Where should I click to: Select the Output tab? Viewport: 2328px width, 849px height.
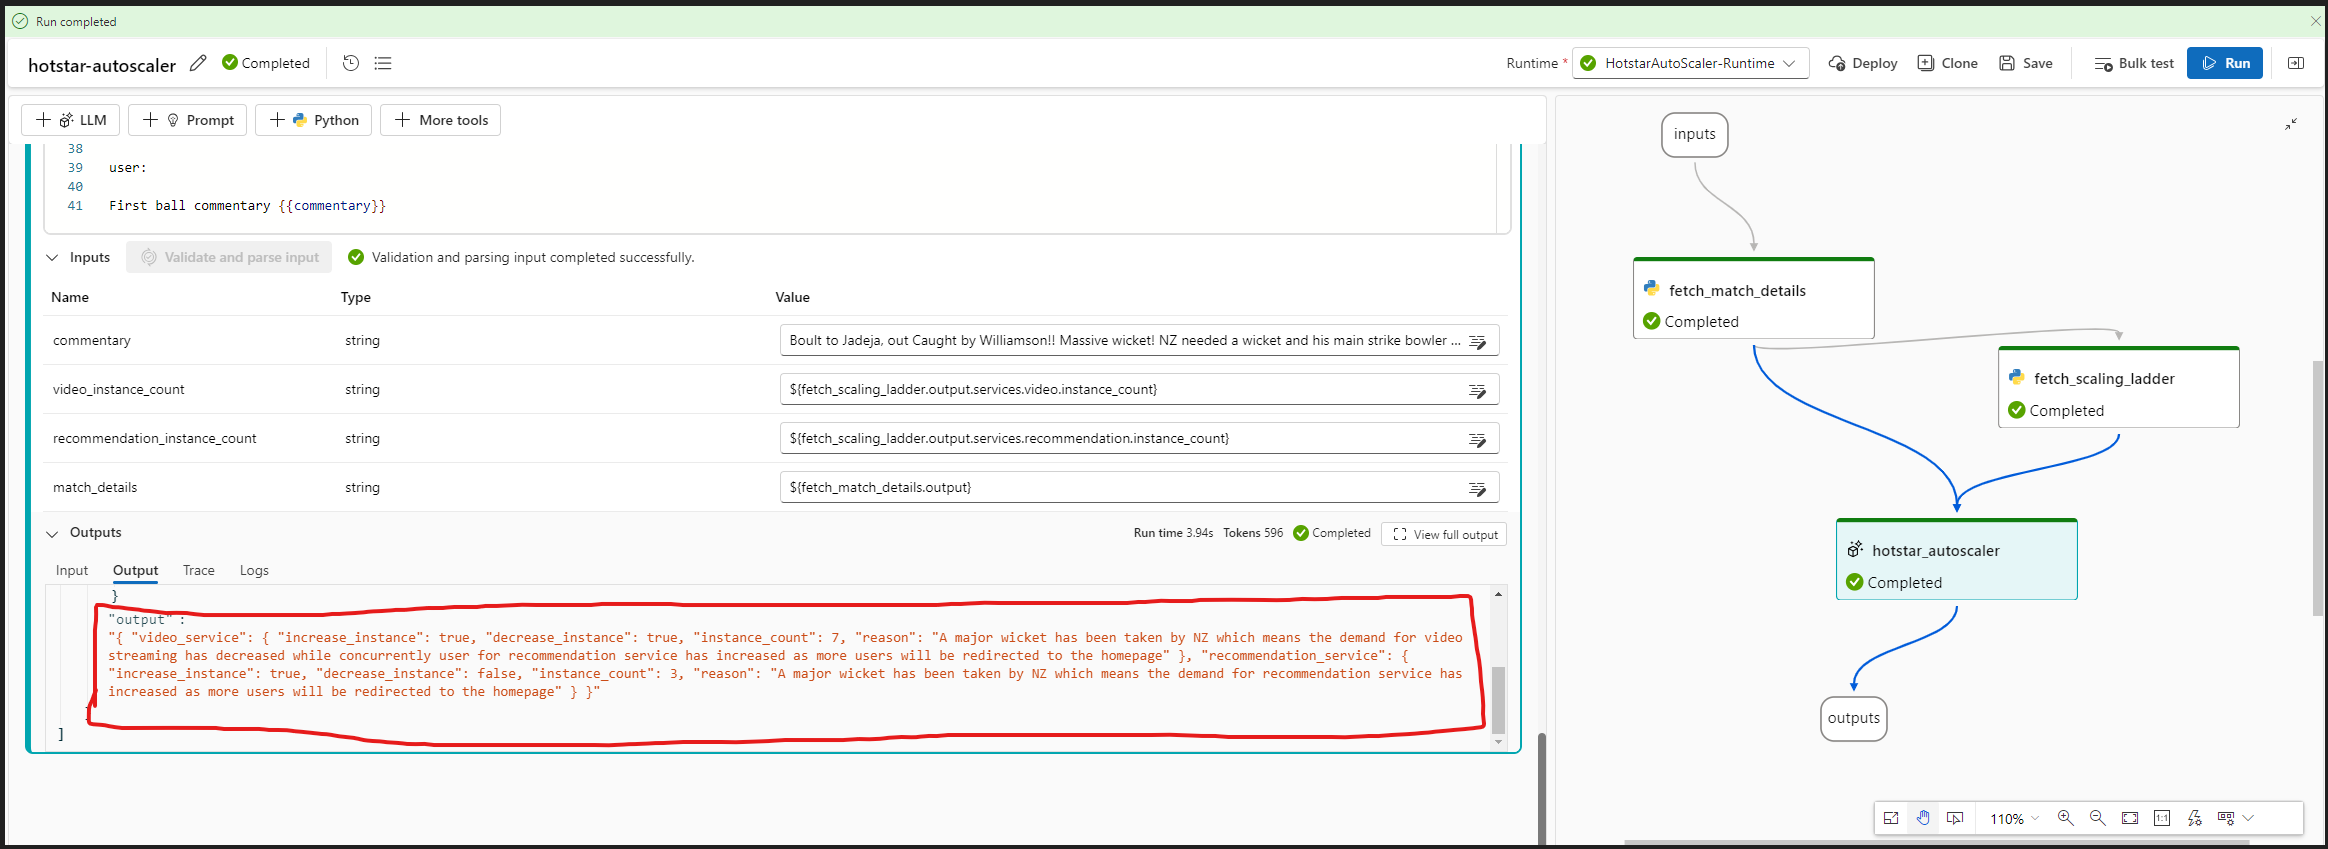(x=135, y=570)
